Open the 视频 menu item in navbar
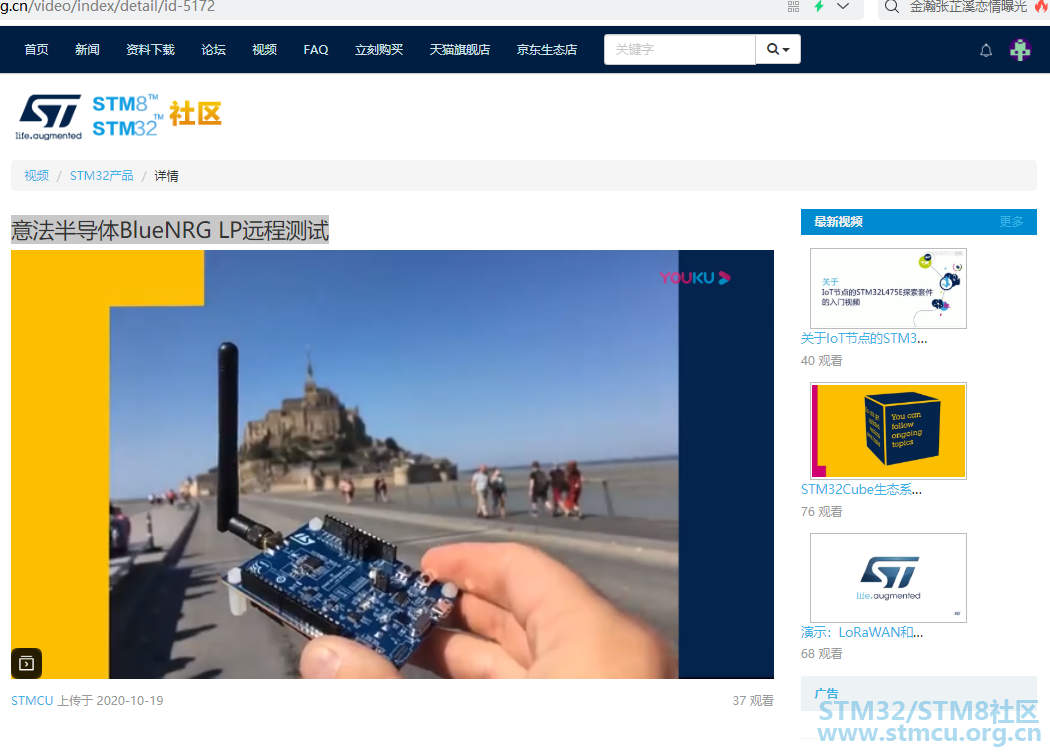Screen dimensions: 1050x756 (x=264, y=50)
